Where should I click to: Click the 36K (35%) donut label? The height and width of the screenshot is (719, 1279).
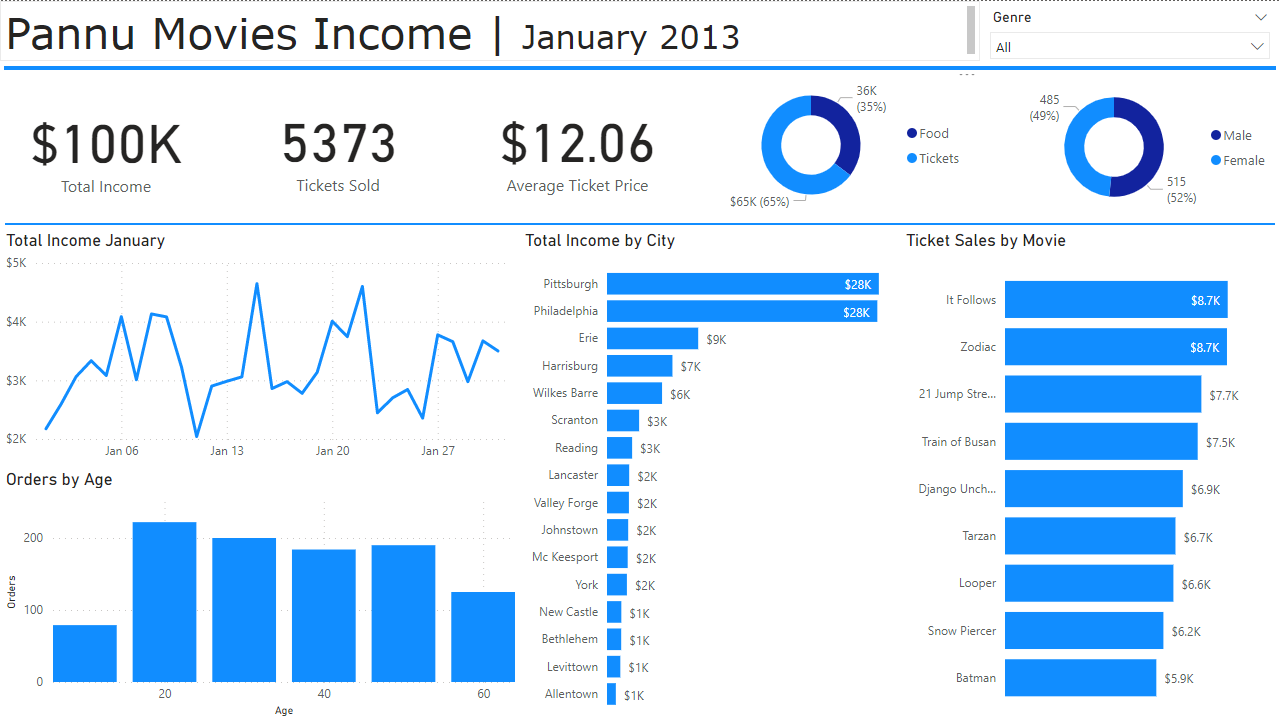pyautogui.click(x=871, y=98)
